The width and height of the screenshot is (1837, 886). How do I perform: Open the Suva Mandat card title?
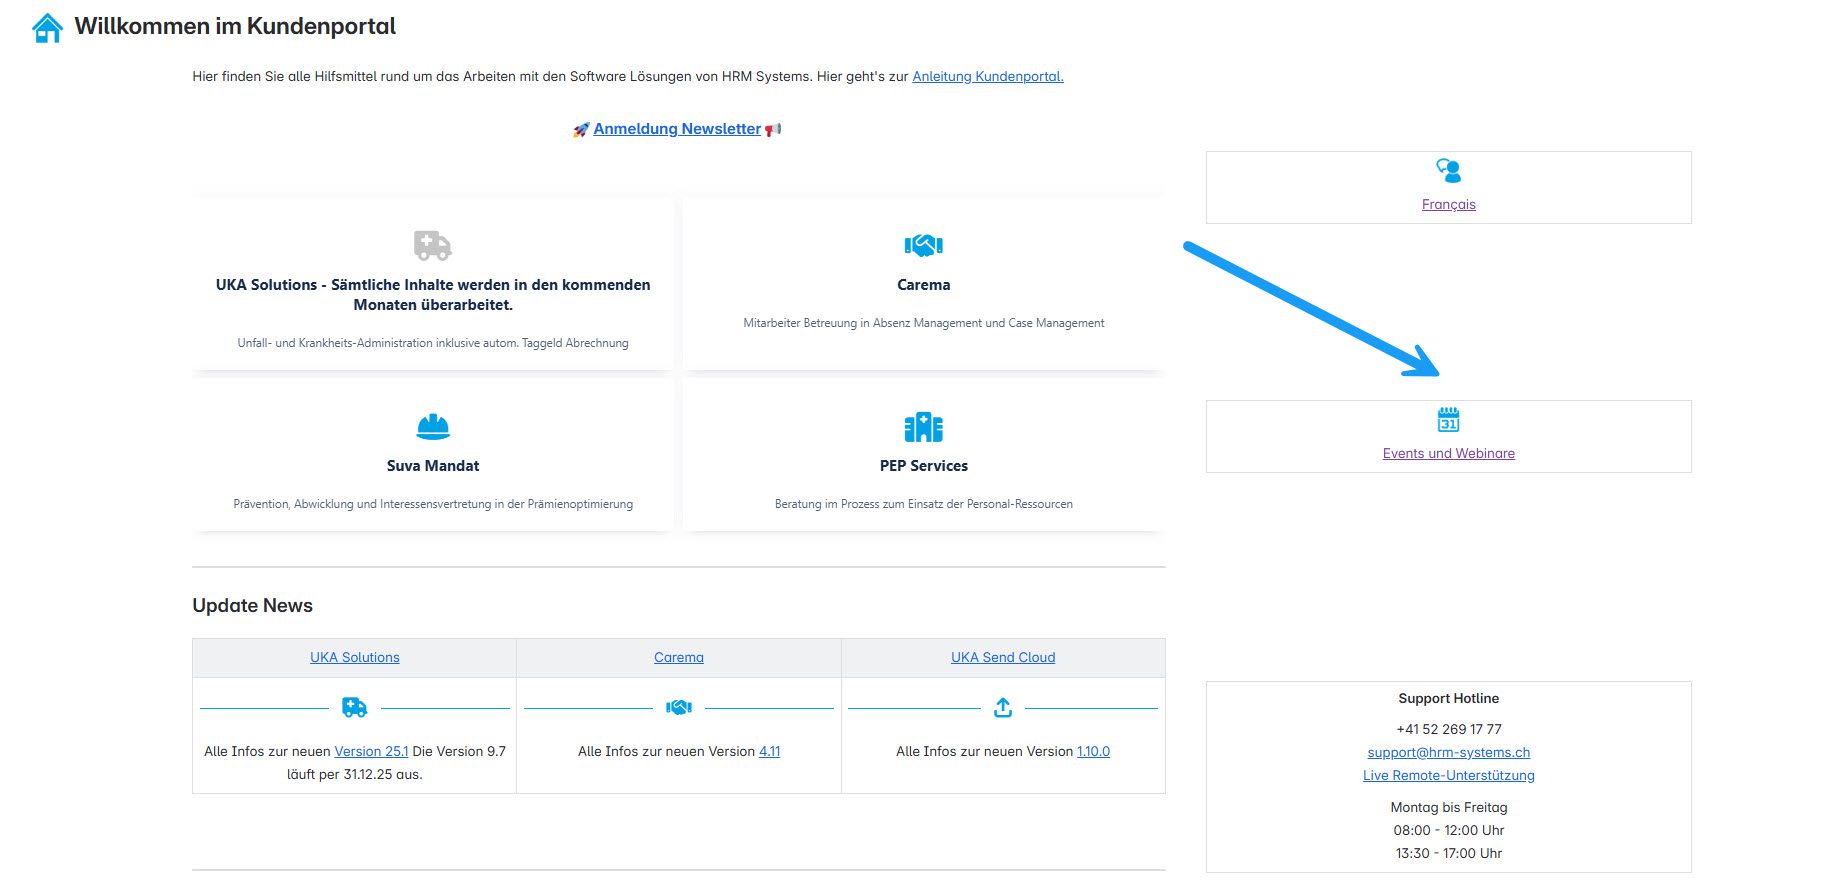tap(433, 466)
